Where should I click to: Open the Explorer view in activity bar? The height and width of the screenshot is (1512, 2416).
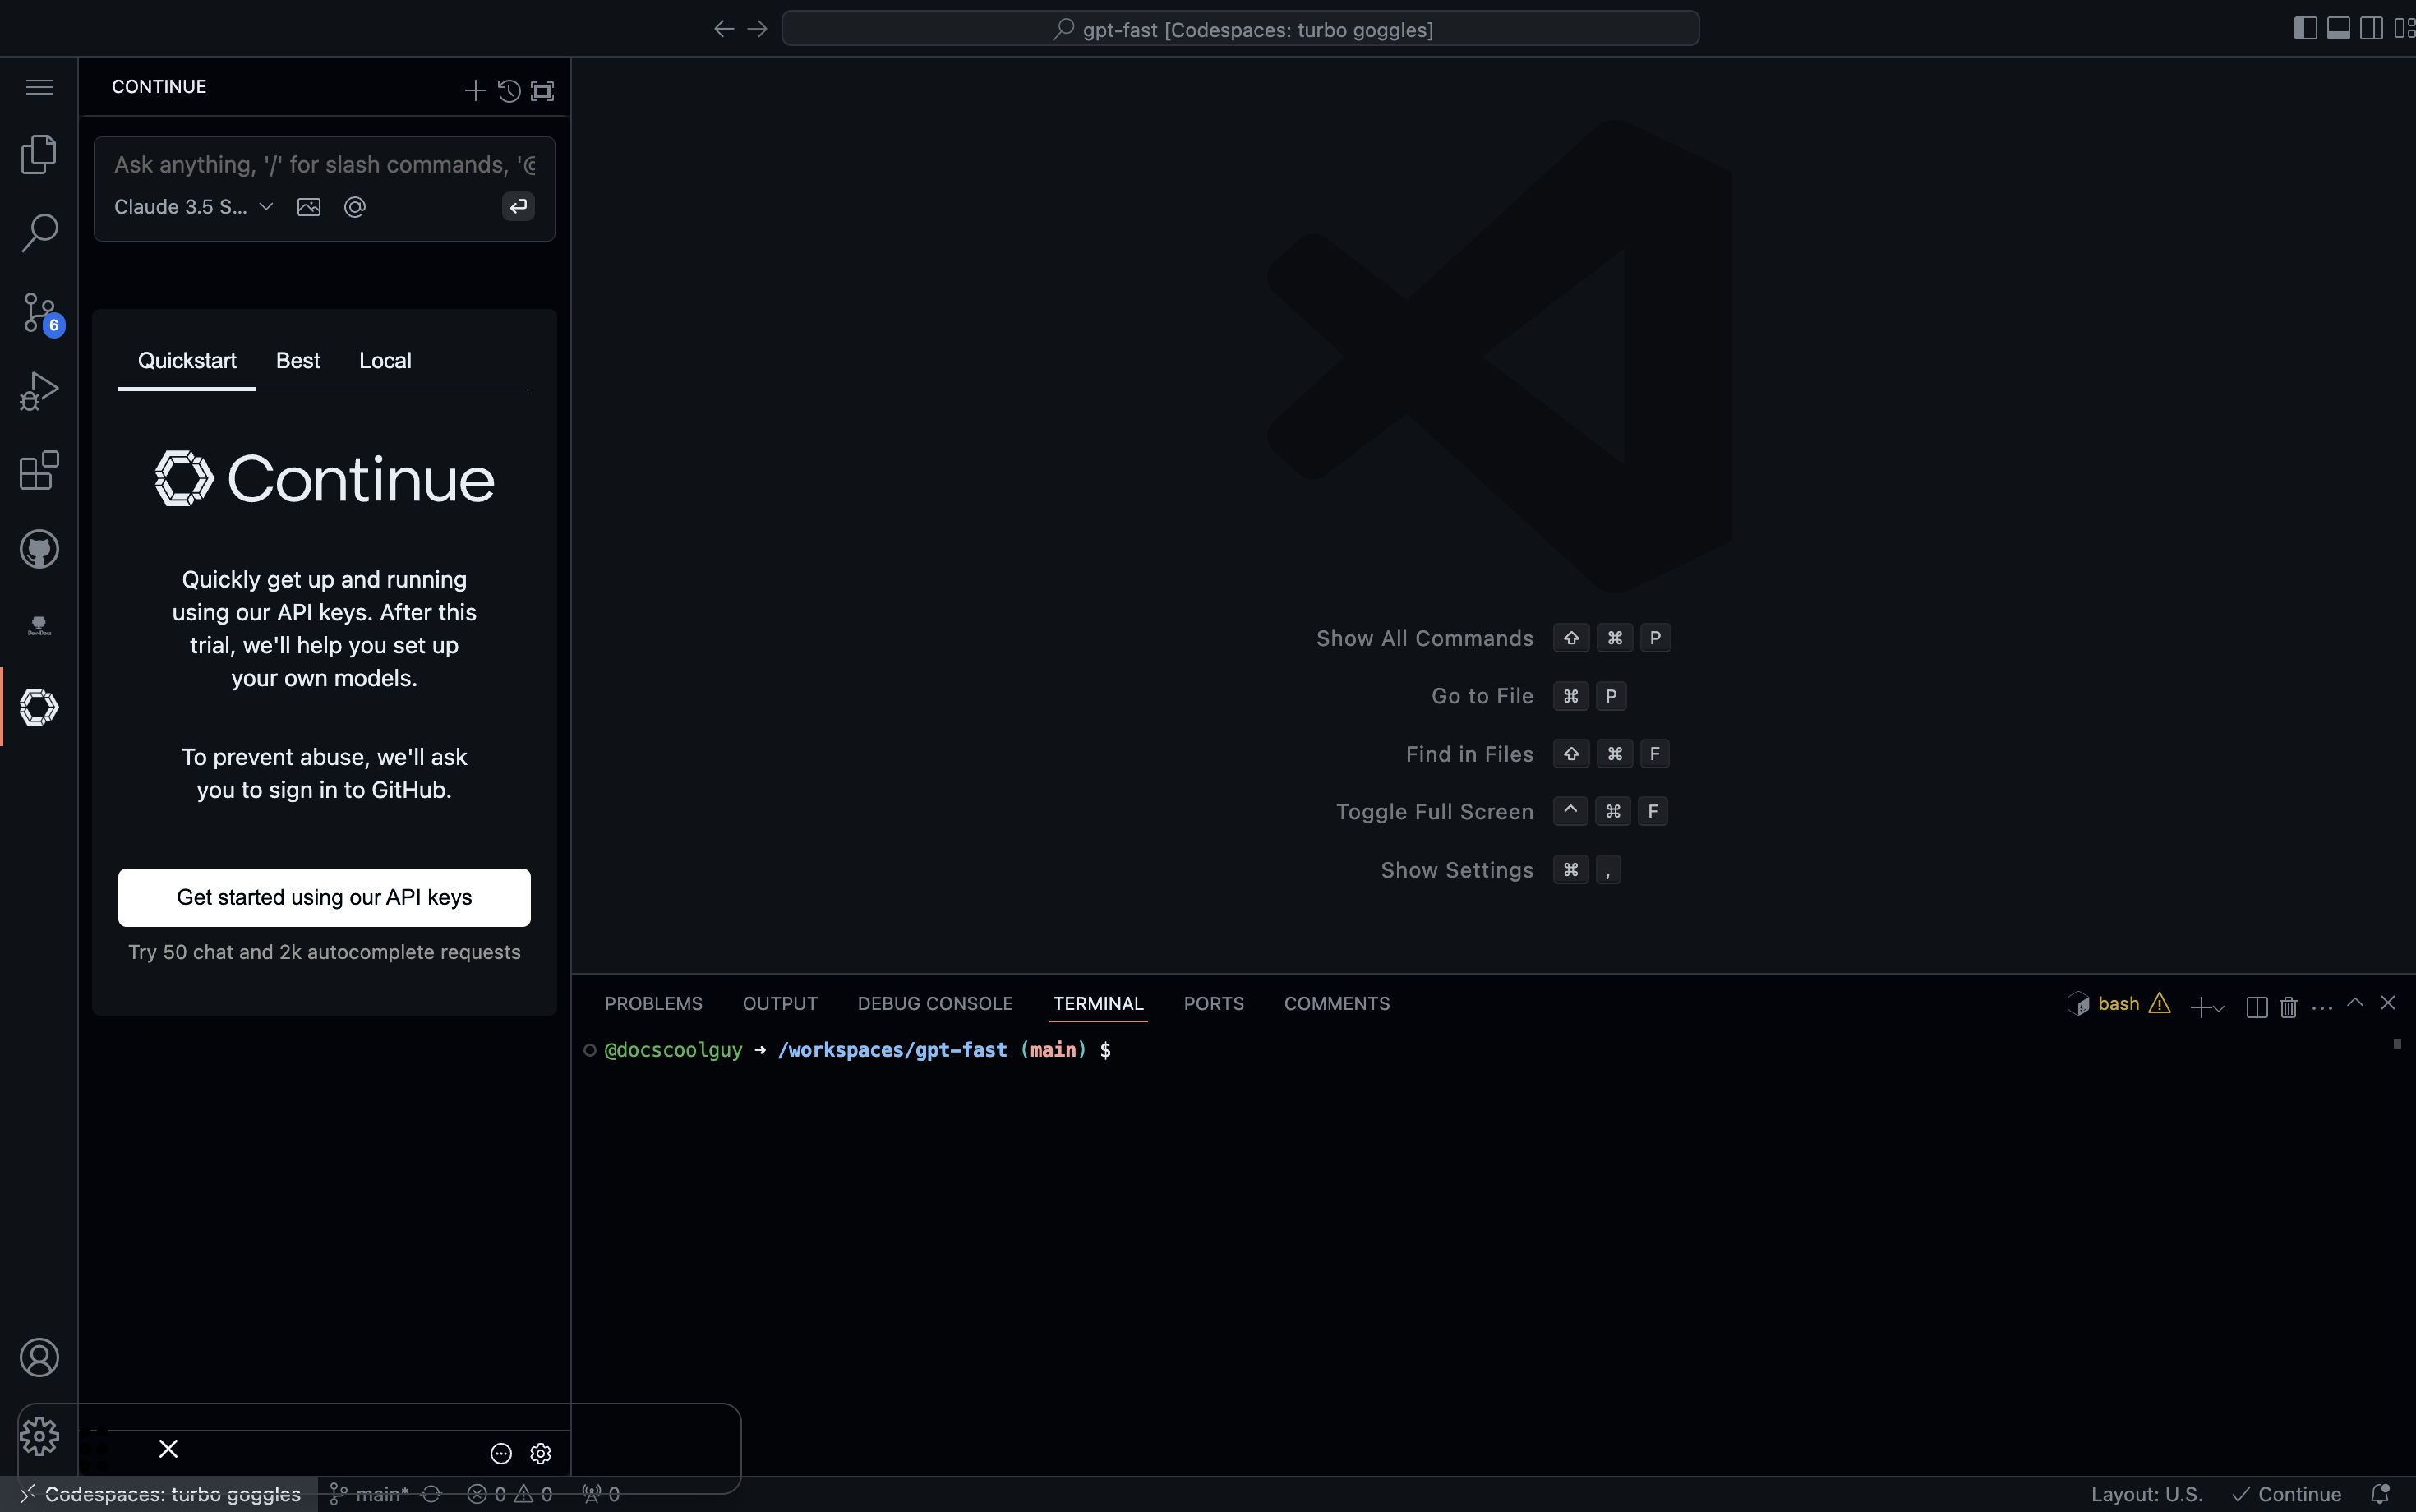point(39,154)
